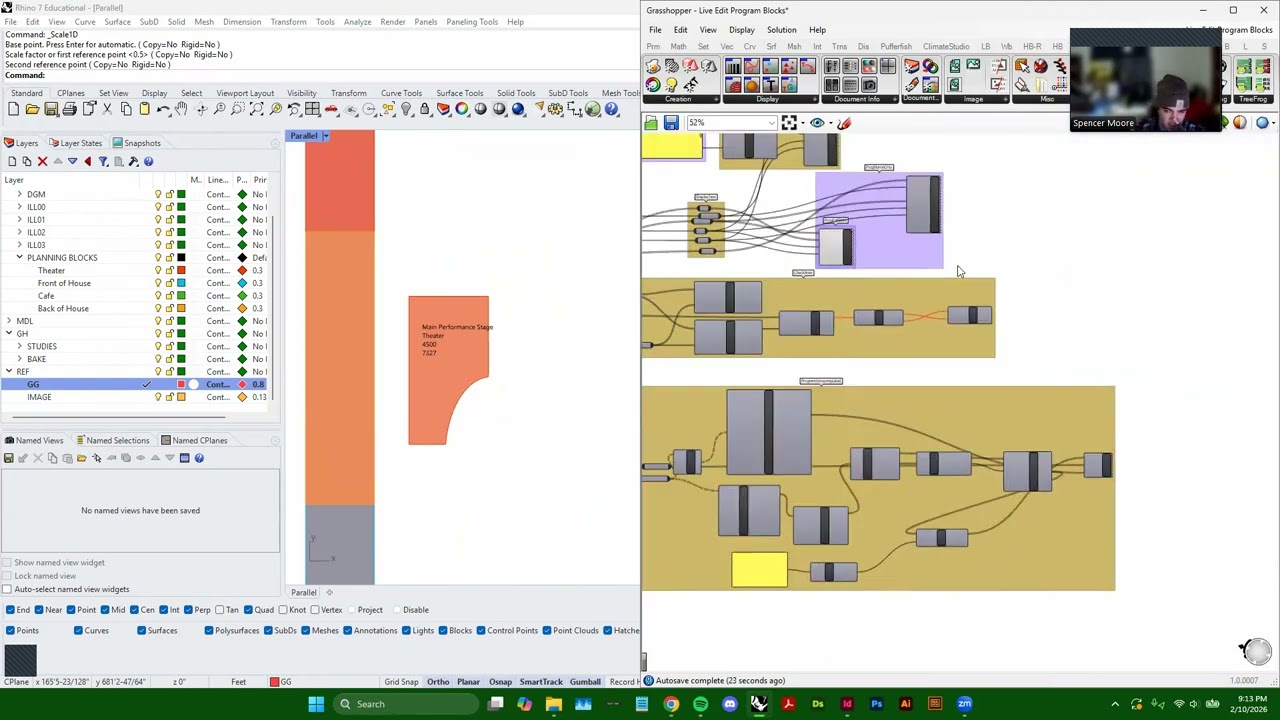Click the layer tools hammer icon

coord(133,161)
